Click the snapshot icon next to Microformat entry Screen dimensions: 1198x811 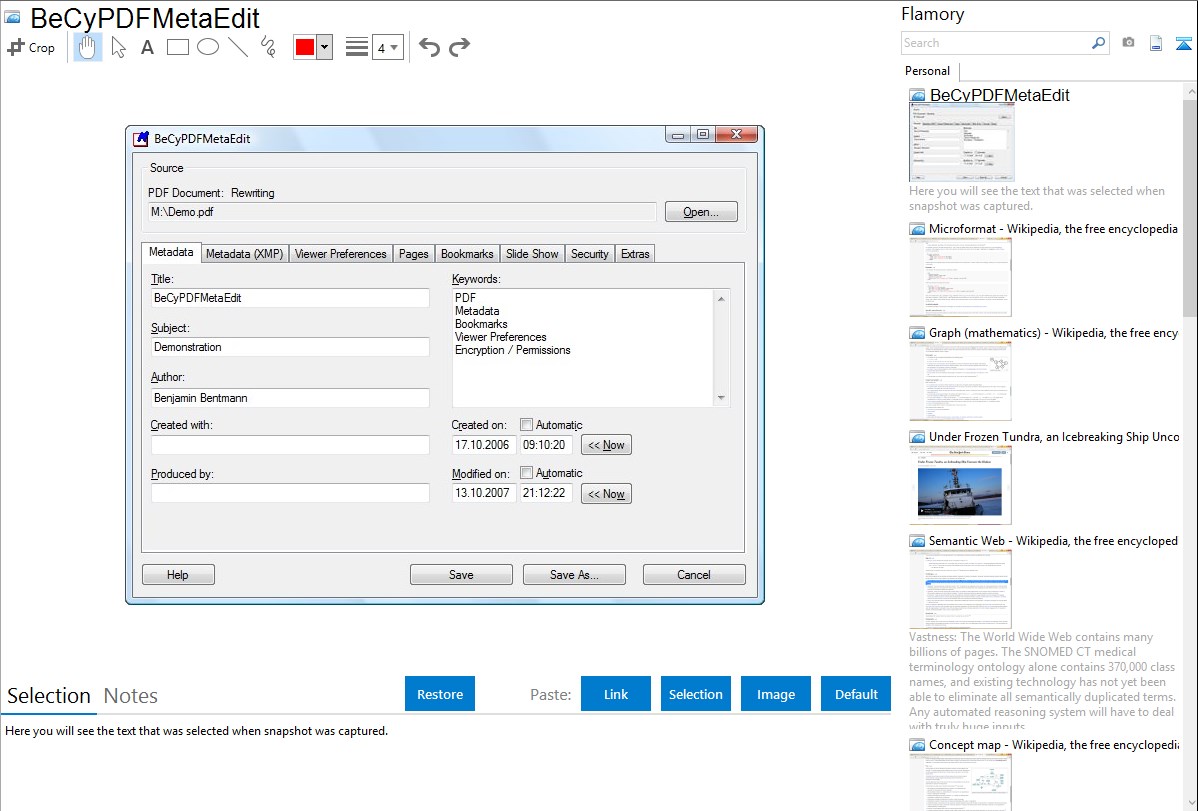click(917, 229)
